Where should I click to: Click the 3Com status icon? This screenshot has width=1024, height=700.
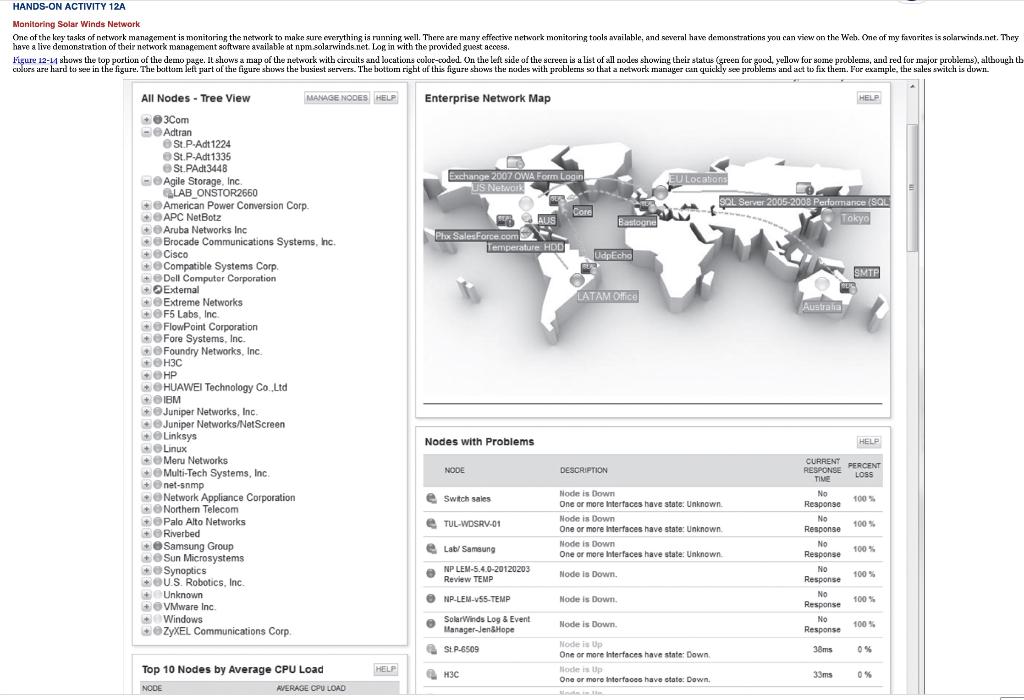tap(157, 119)
